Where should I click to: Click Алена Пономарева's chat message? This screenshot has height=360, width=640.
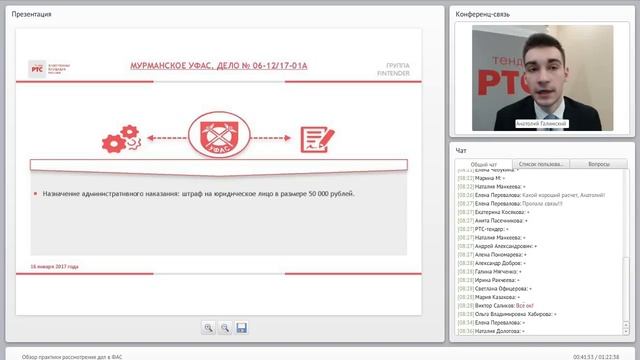coord(492,254)
